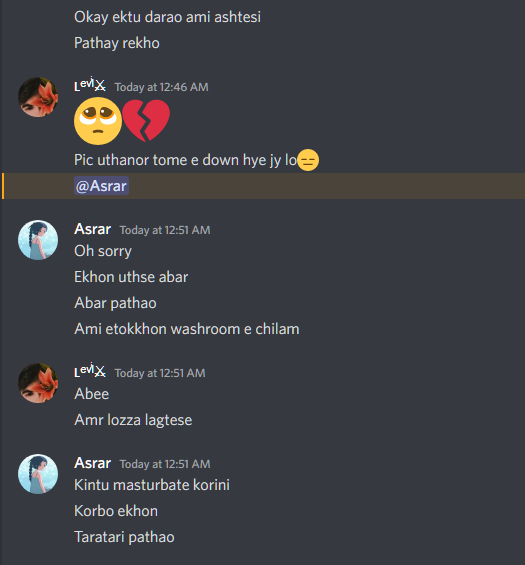525x565 pixels.
Task: Click LeviX's avatar next to the "Abee" message
Action: 38,383
